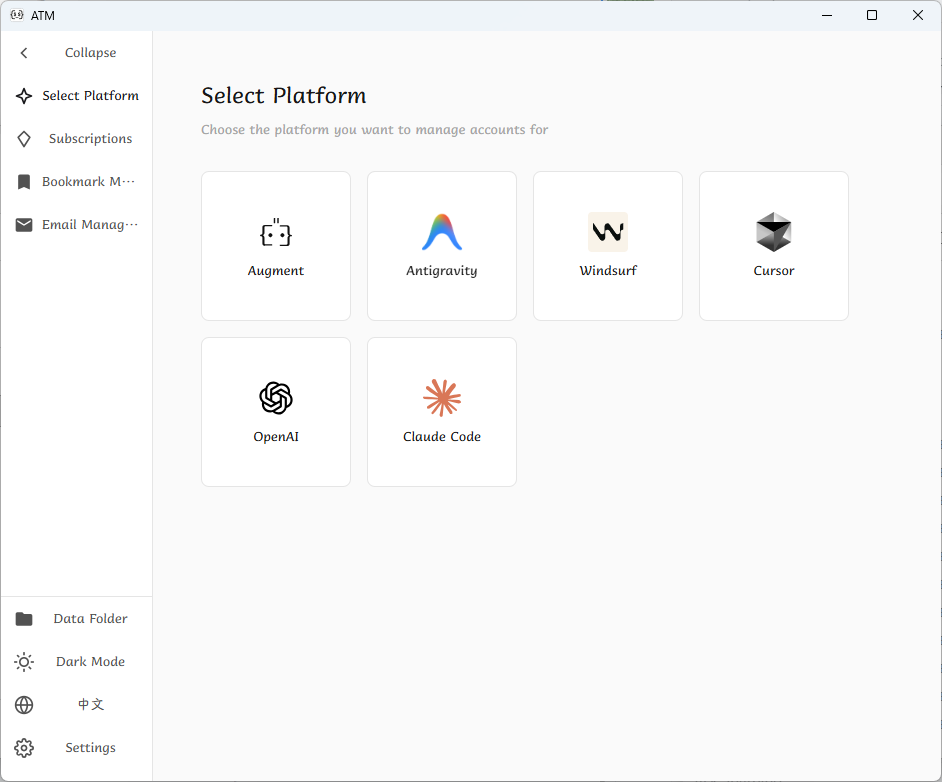Click the Augment robot face logo

coord(276,232)
